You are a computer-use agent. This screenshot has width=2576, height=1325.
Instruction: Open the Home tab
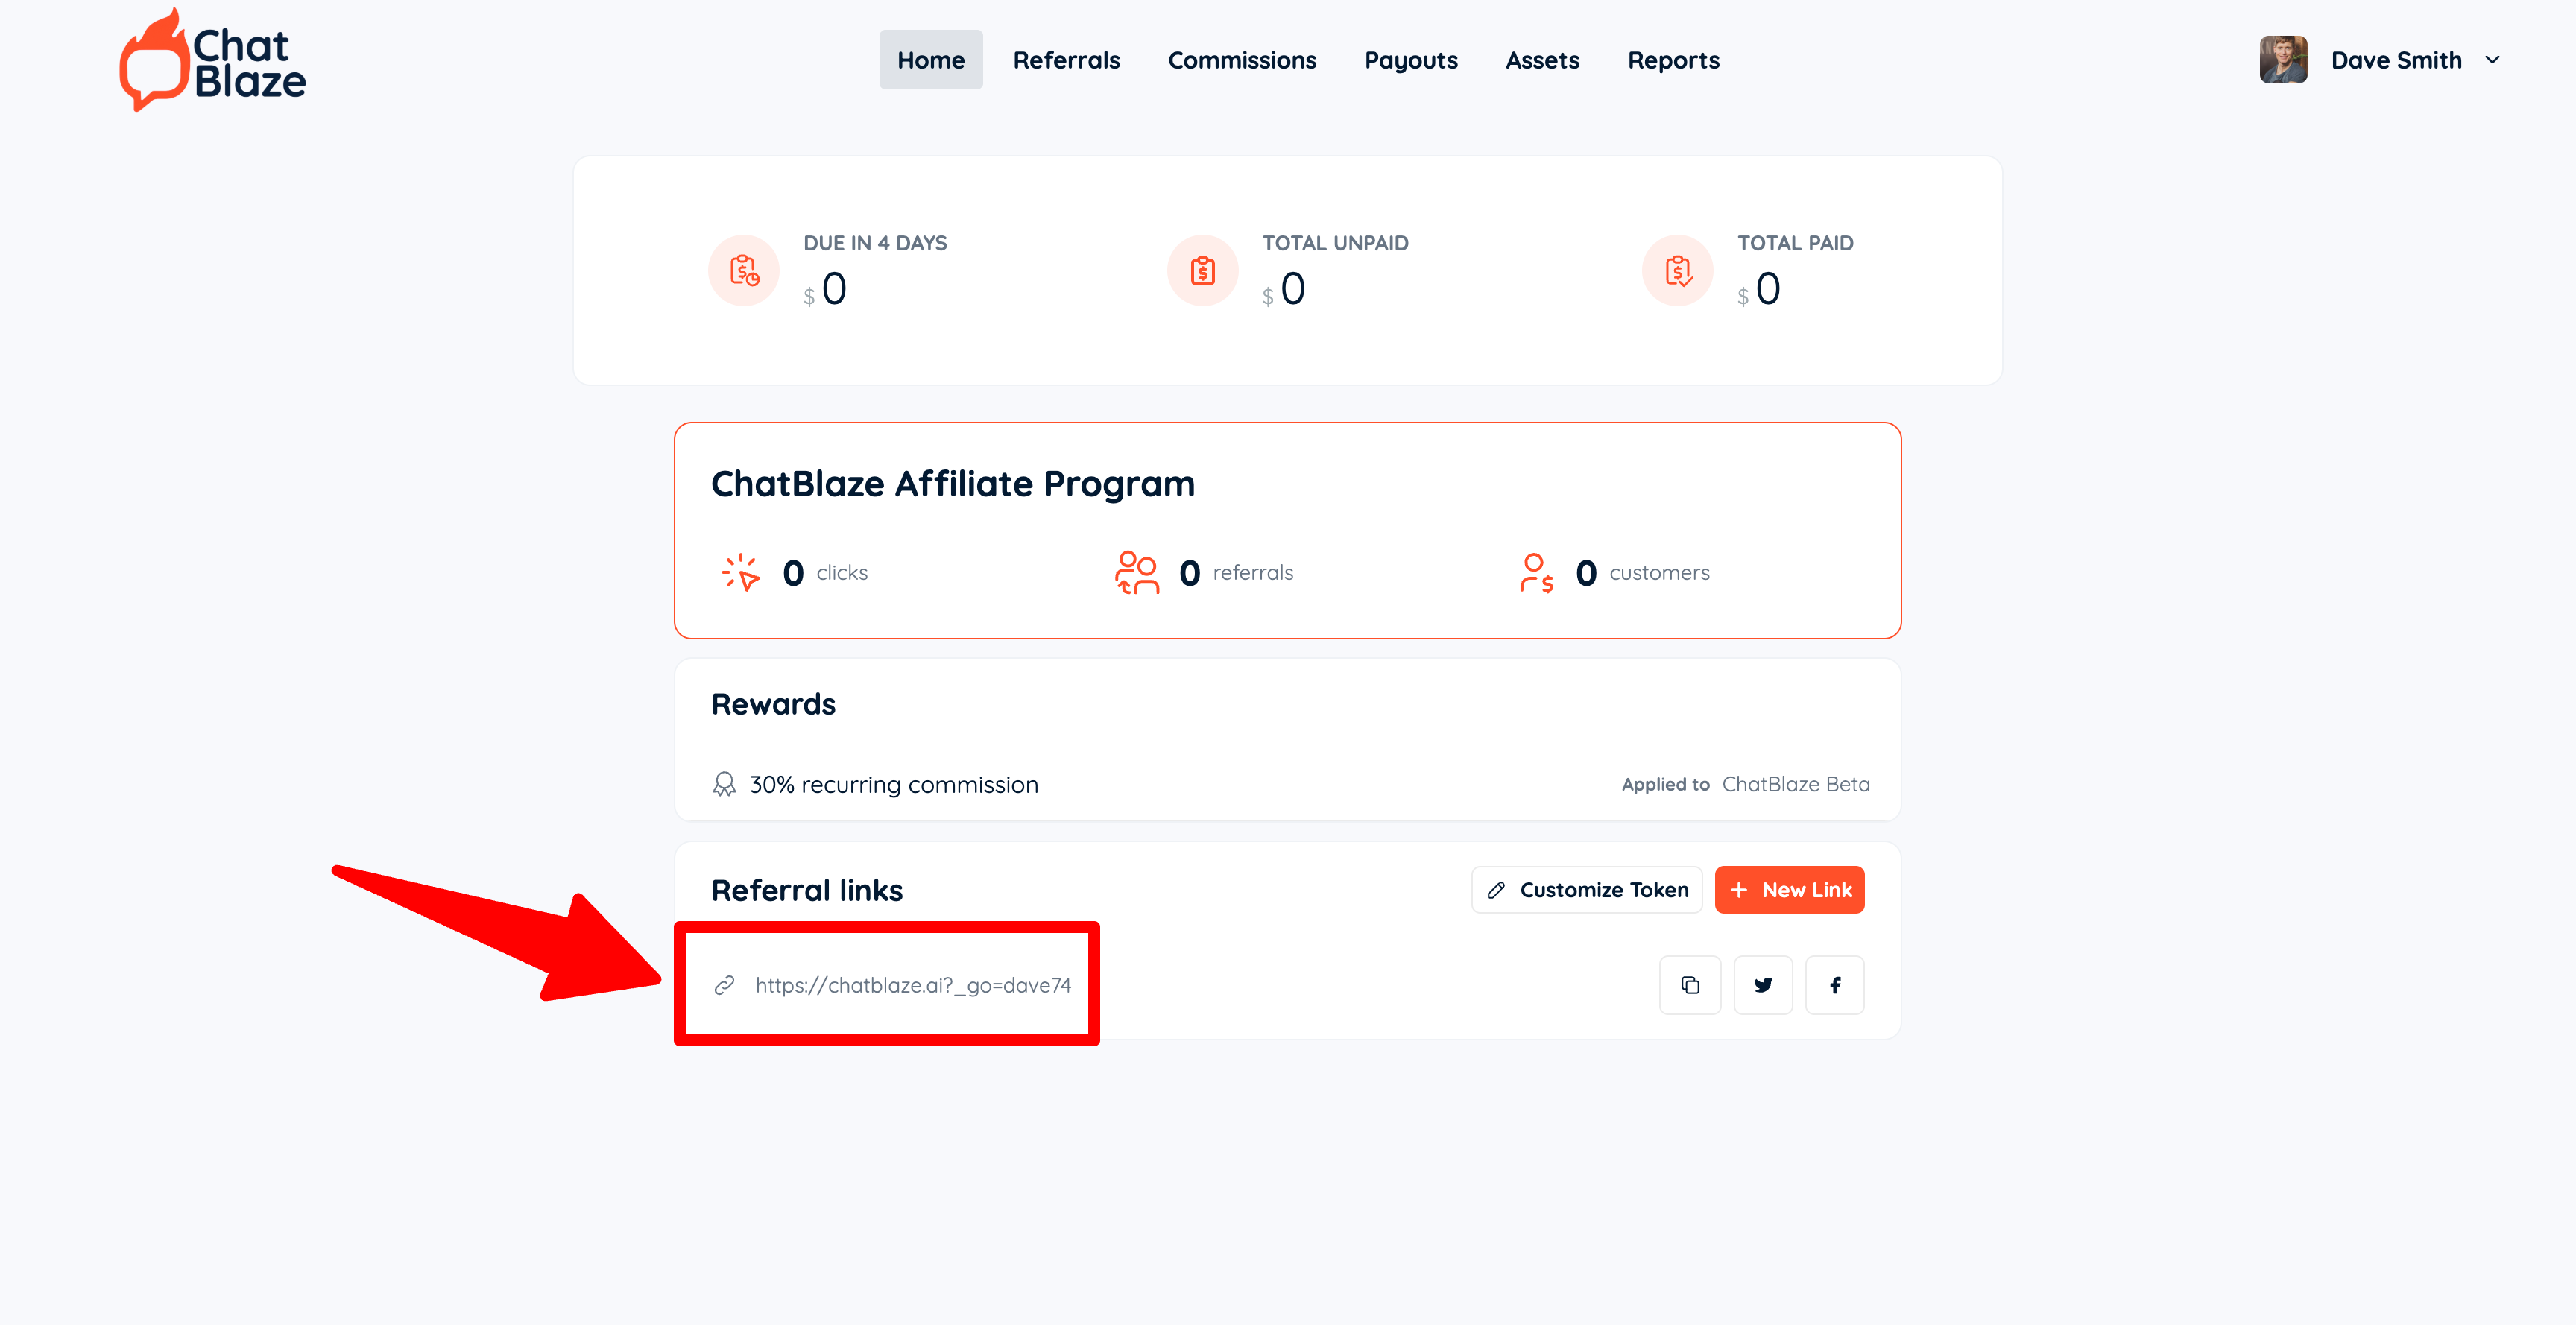930,60
